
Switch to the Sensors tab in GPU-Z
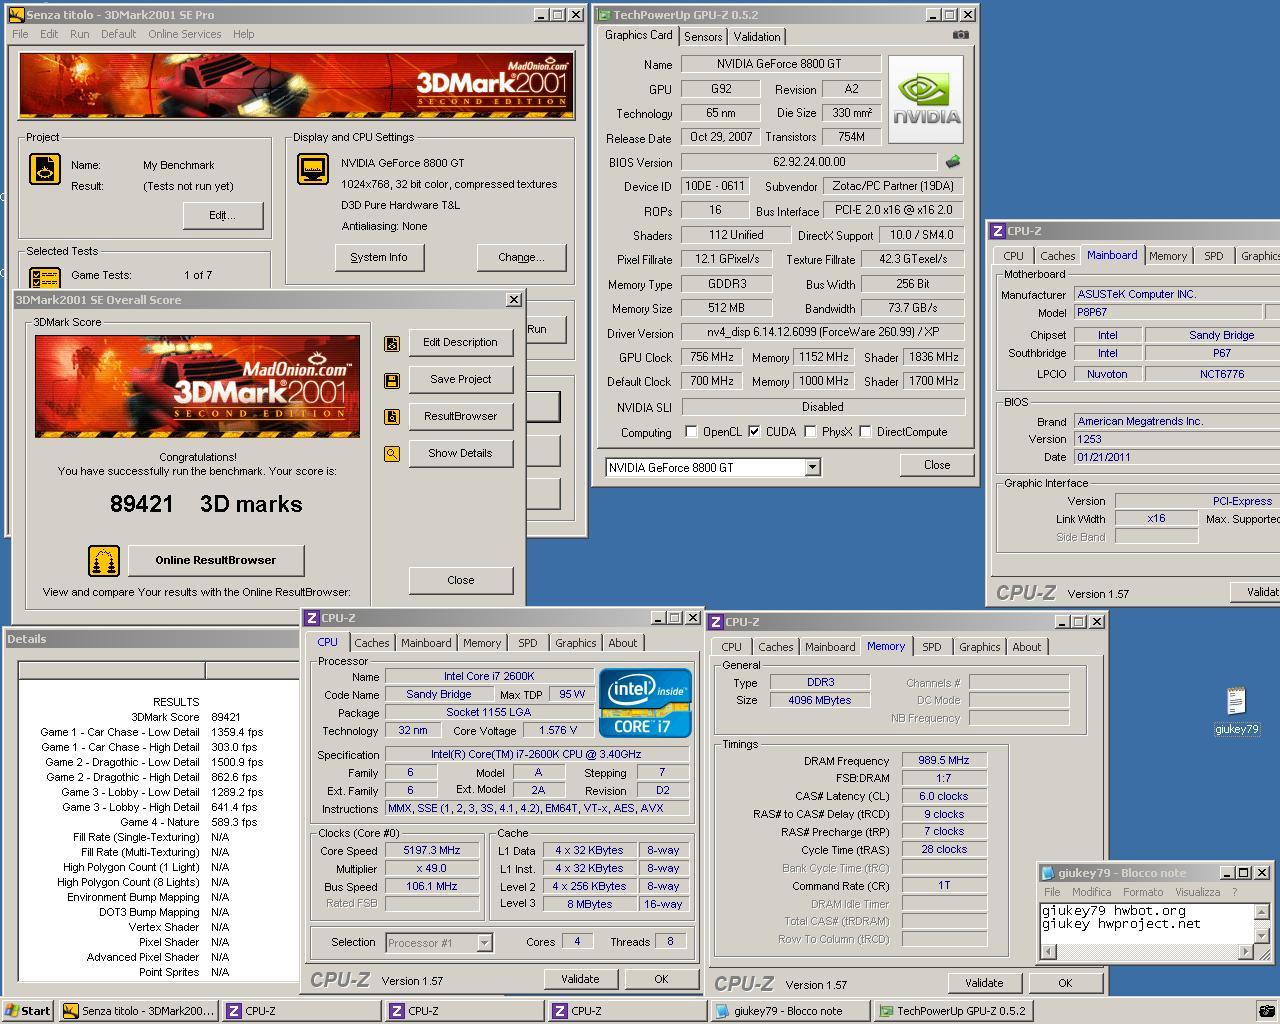coord(703,36)
